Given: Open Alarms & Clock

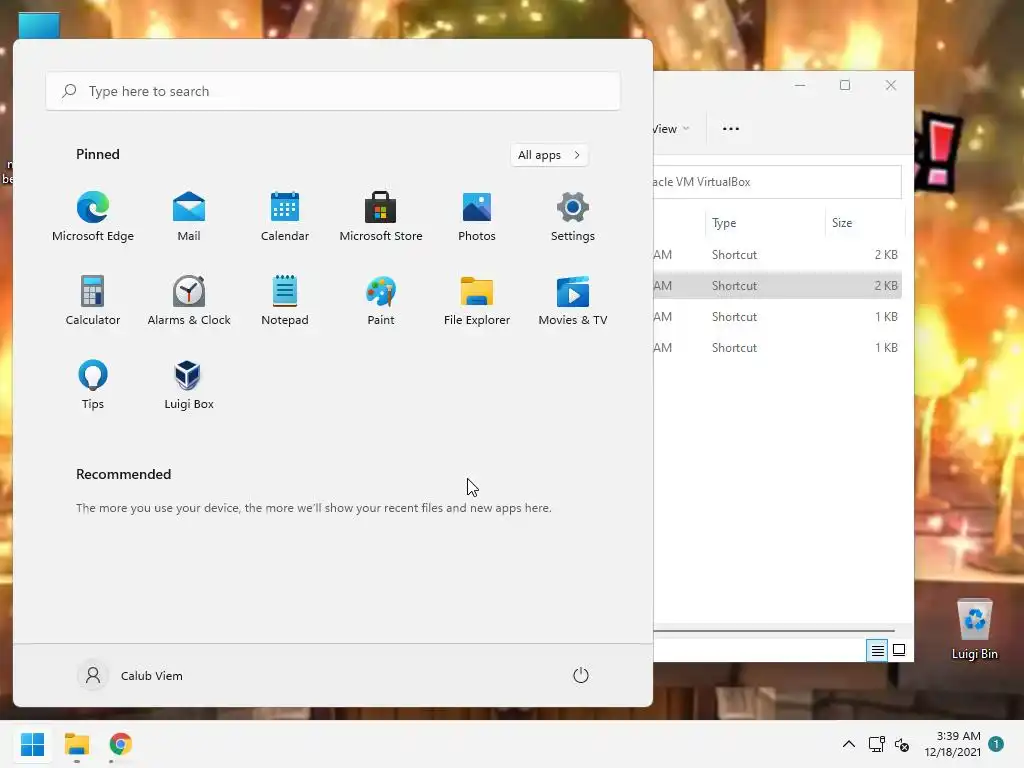Looking at the screenshot, I should [x=189, y=300].
